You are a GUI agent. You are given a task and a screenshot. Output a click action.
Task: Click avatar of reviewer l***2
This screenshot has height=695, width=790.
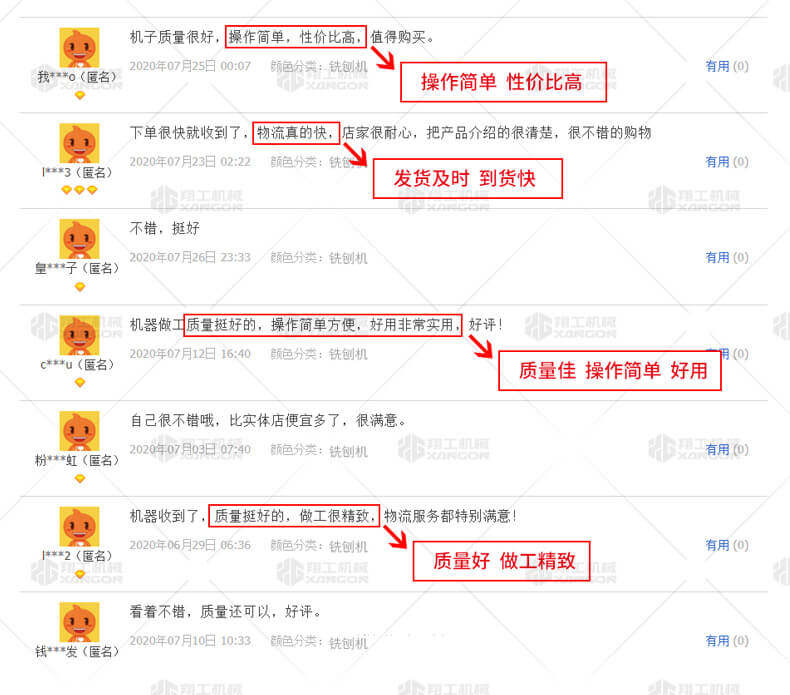(79, 527)
